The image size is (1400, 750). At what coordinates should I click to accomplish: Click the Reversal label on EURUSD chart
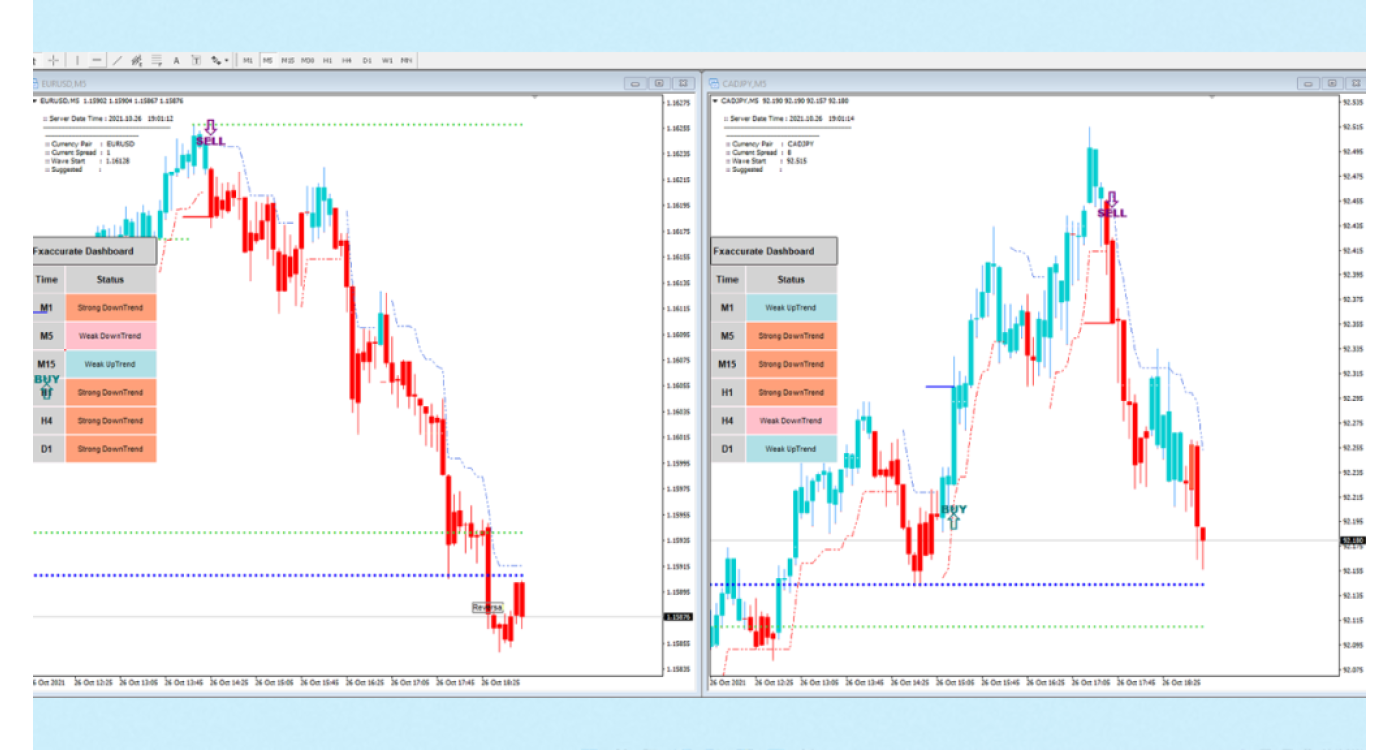coord(487,607)
